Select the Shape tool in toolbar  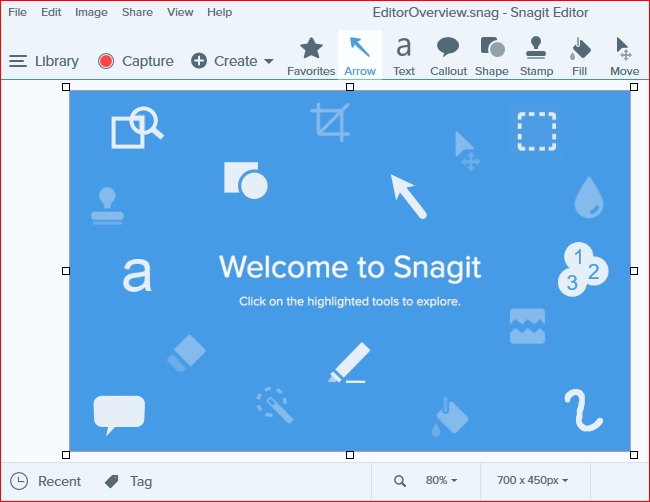pos(492,56)
